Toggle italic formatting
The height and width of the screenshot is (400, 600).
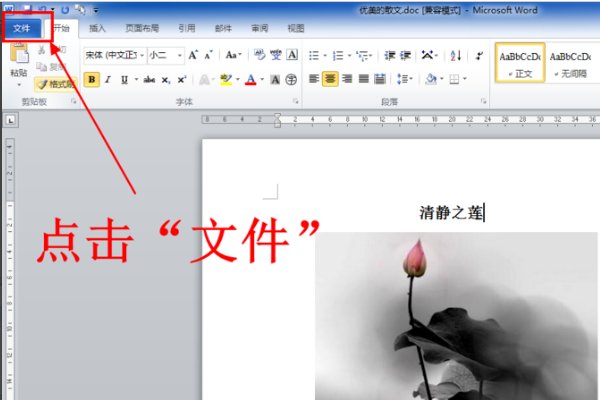[x=108, y=80]
